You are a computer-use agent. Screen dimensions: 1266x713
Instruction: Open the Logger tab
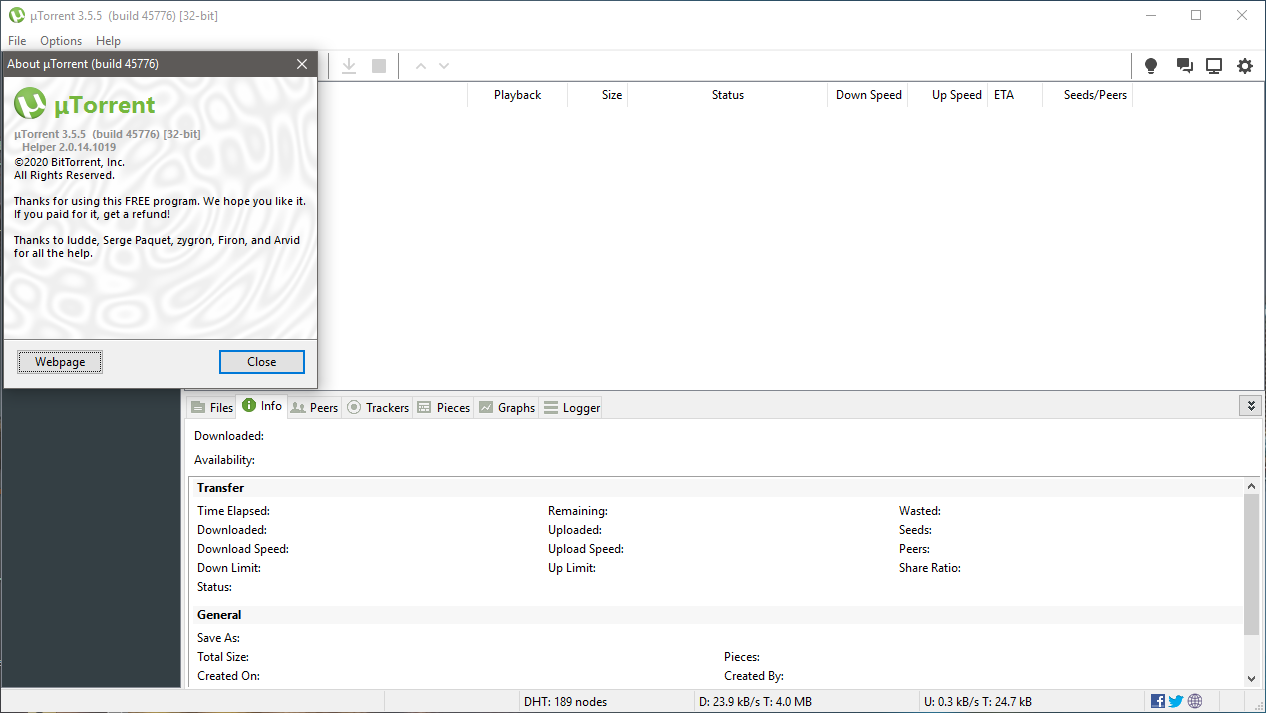tap(571, 407)
